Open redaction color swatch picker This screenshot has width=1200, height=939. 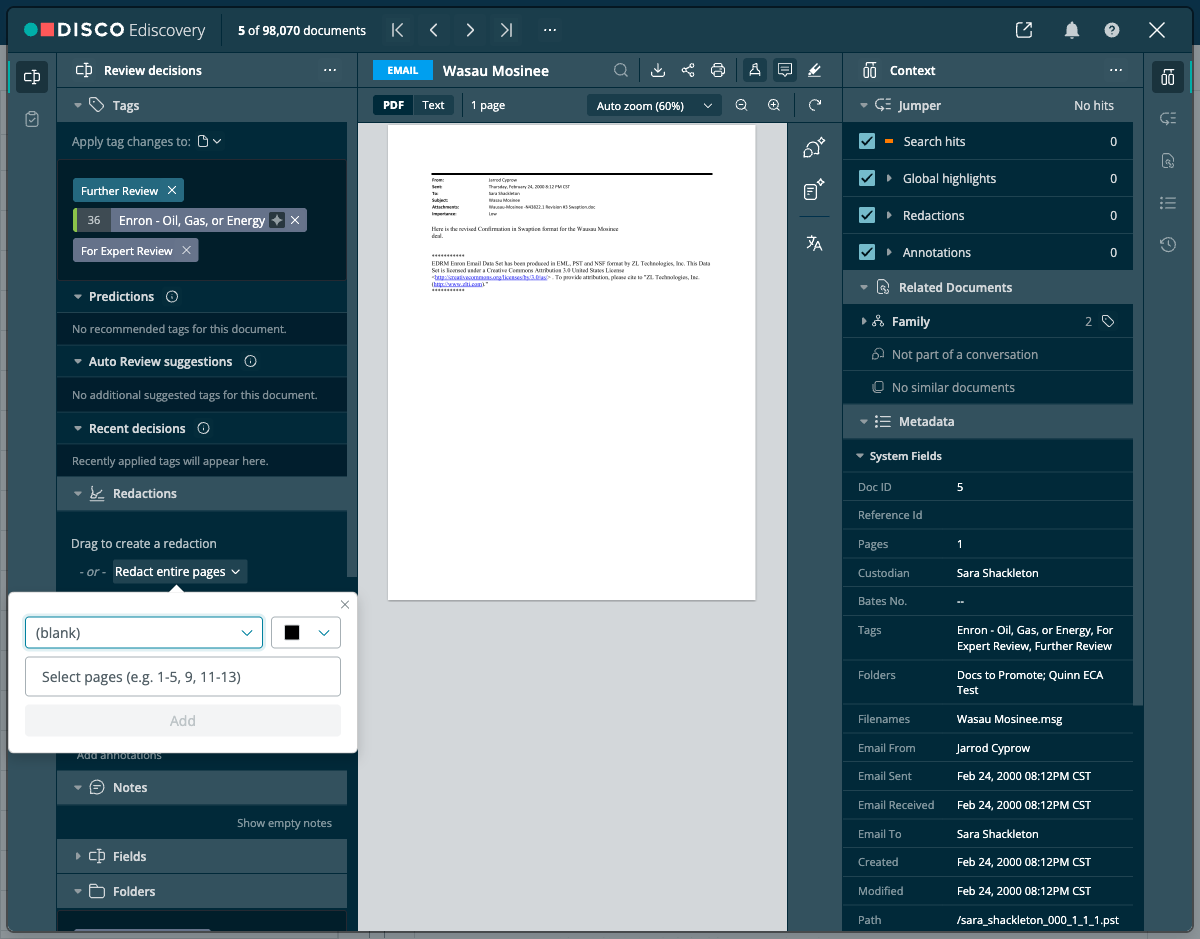click(306, 633)
